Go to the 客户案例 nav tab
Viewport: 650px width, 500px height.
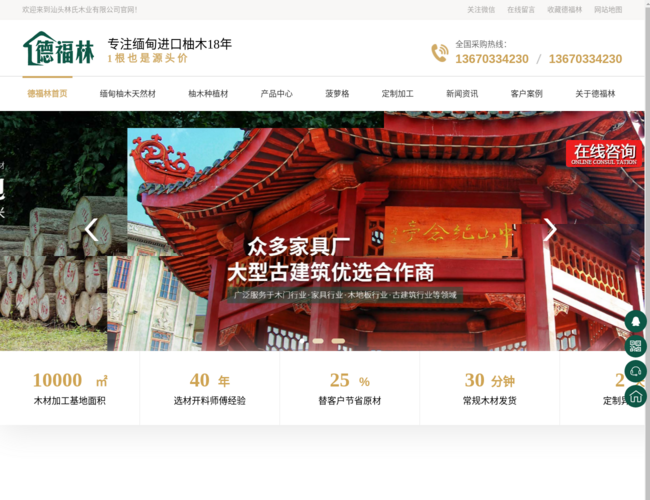pos(527,94)
